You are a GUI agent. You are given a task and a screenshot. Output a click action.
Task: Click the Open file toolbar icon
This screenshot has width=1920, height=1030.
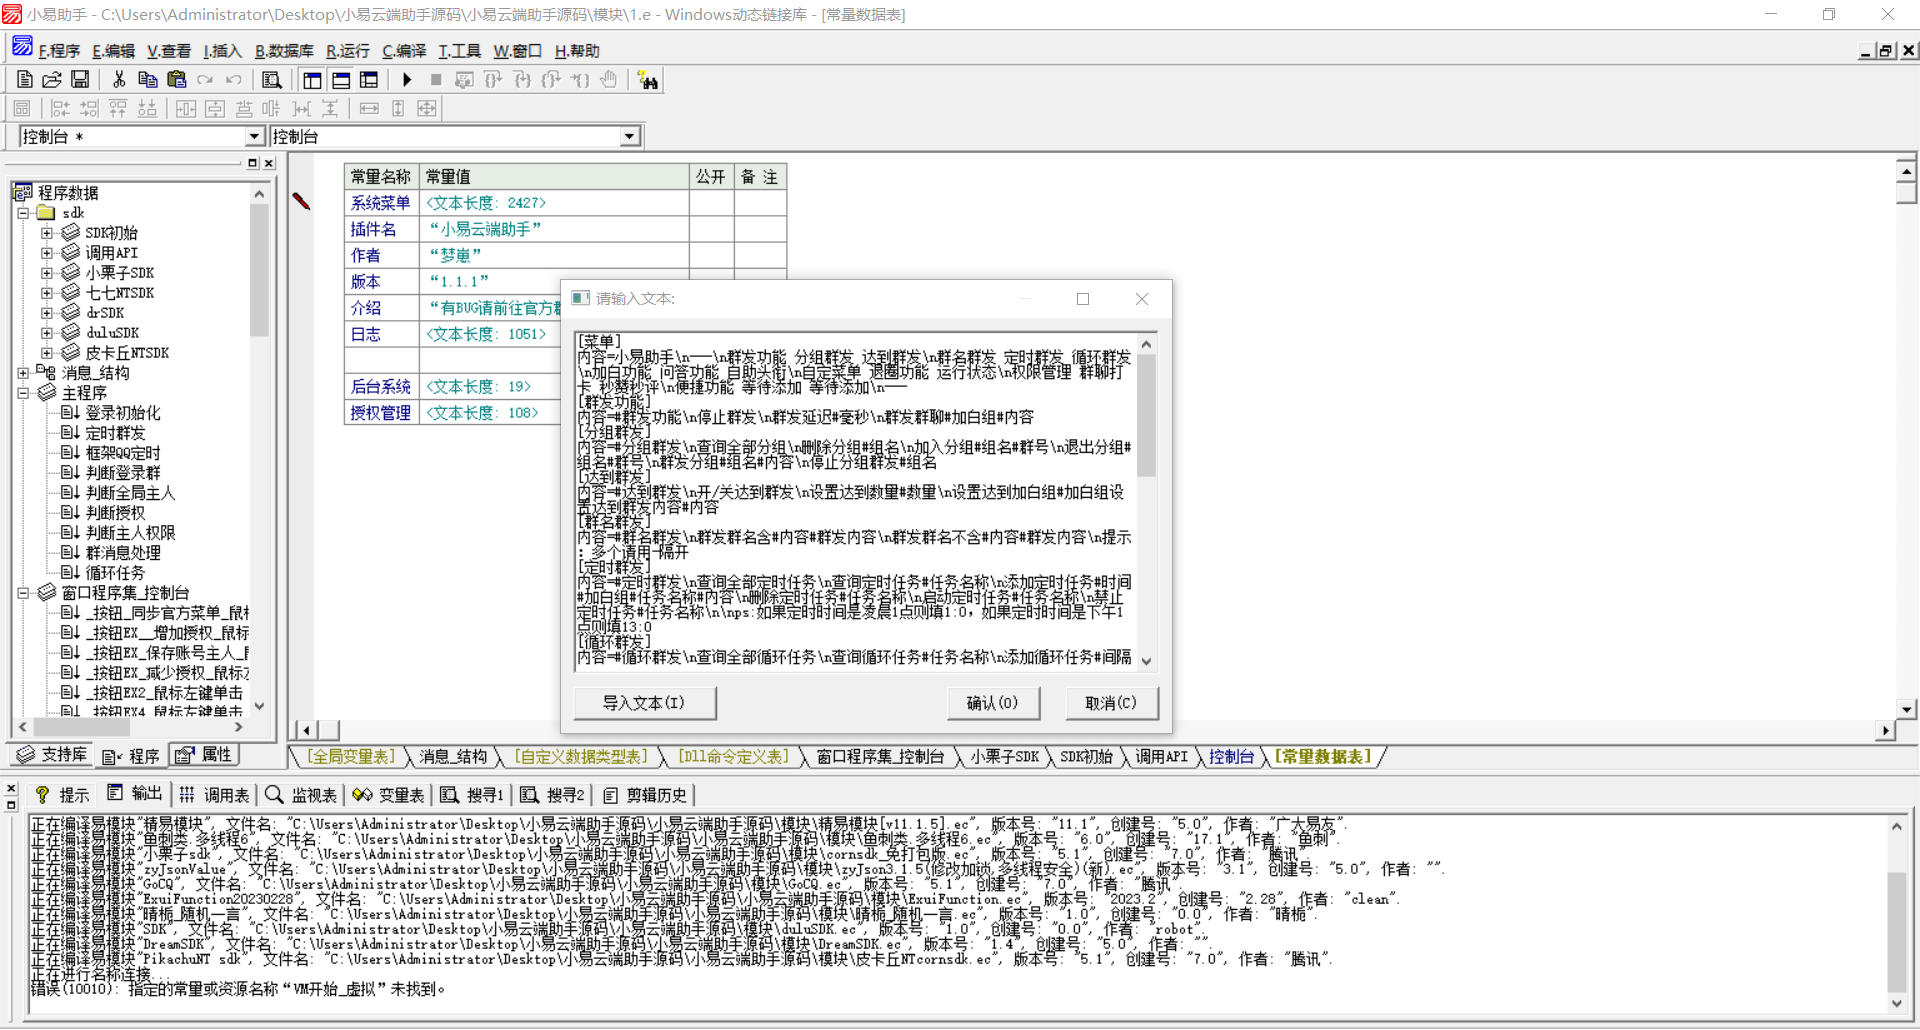tap(52, 80)
